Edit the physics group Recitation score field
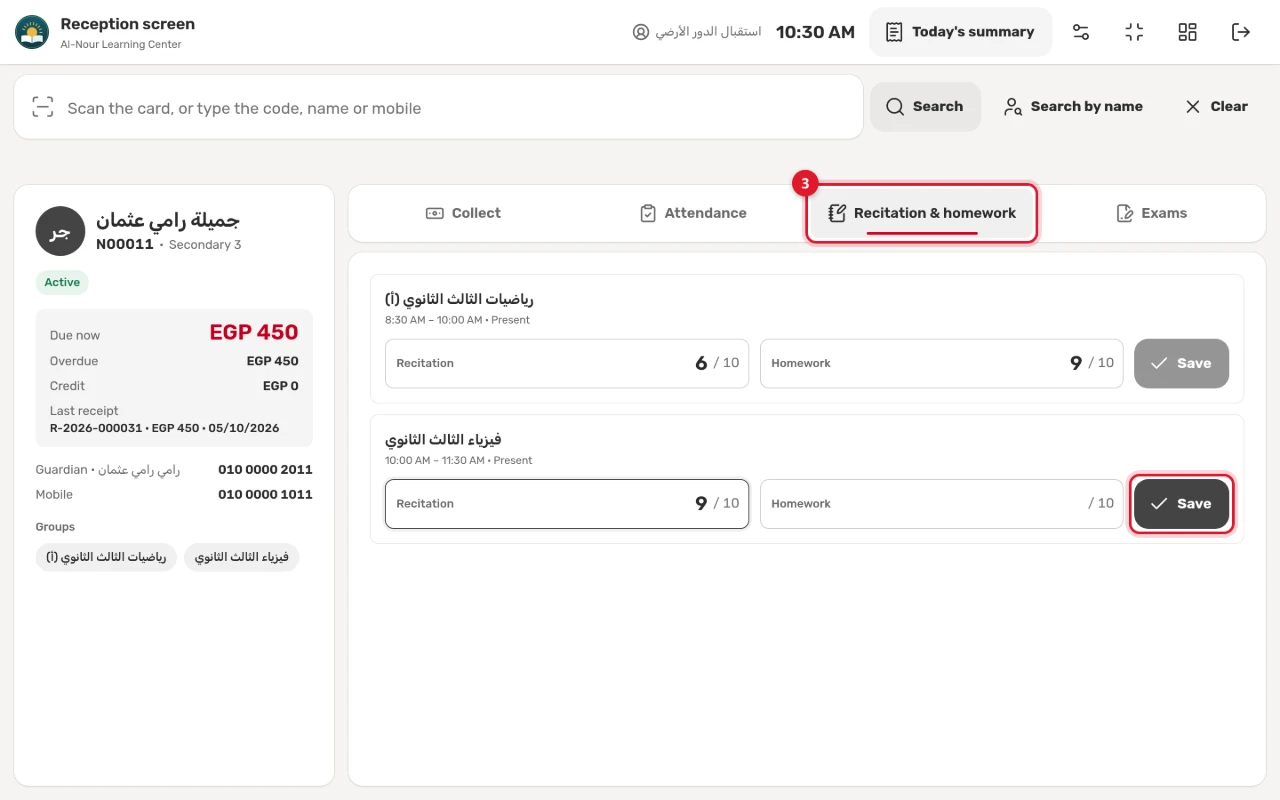Screen dimensions: 1280x800 point(567,504)
